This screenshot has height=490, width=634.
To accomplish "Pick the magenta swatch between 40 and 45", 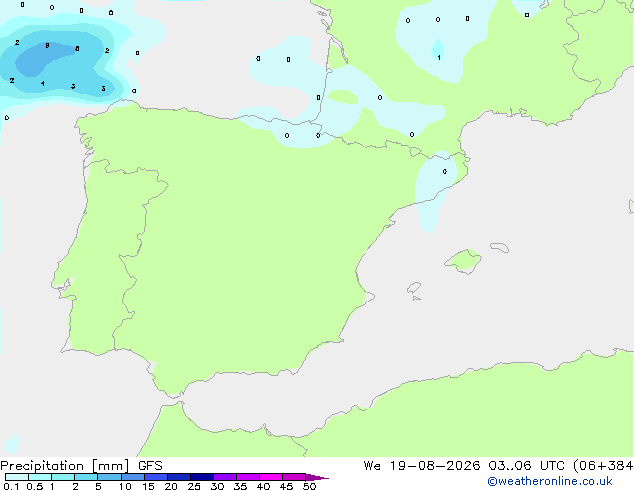I will [271, 477].
